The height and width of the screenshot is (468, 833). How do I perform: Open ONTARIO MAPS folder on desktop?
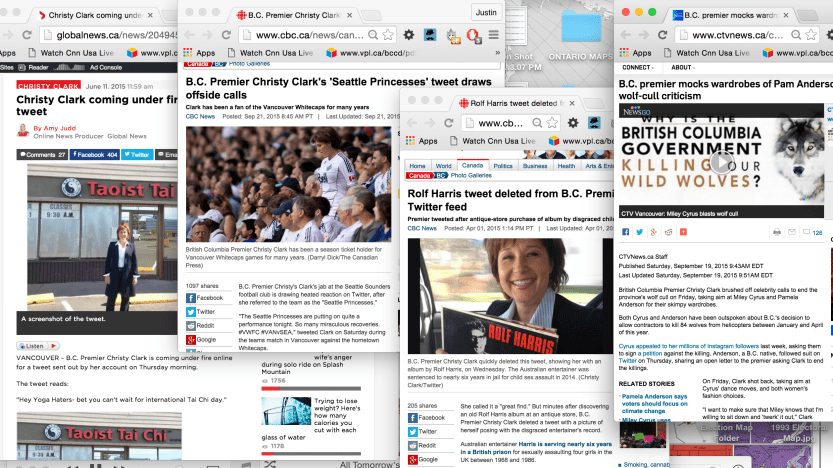coord(581,36)
